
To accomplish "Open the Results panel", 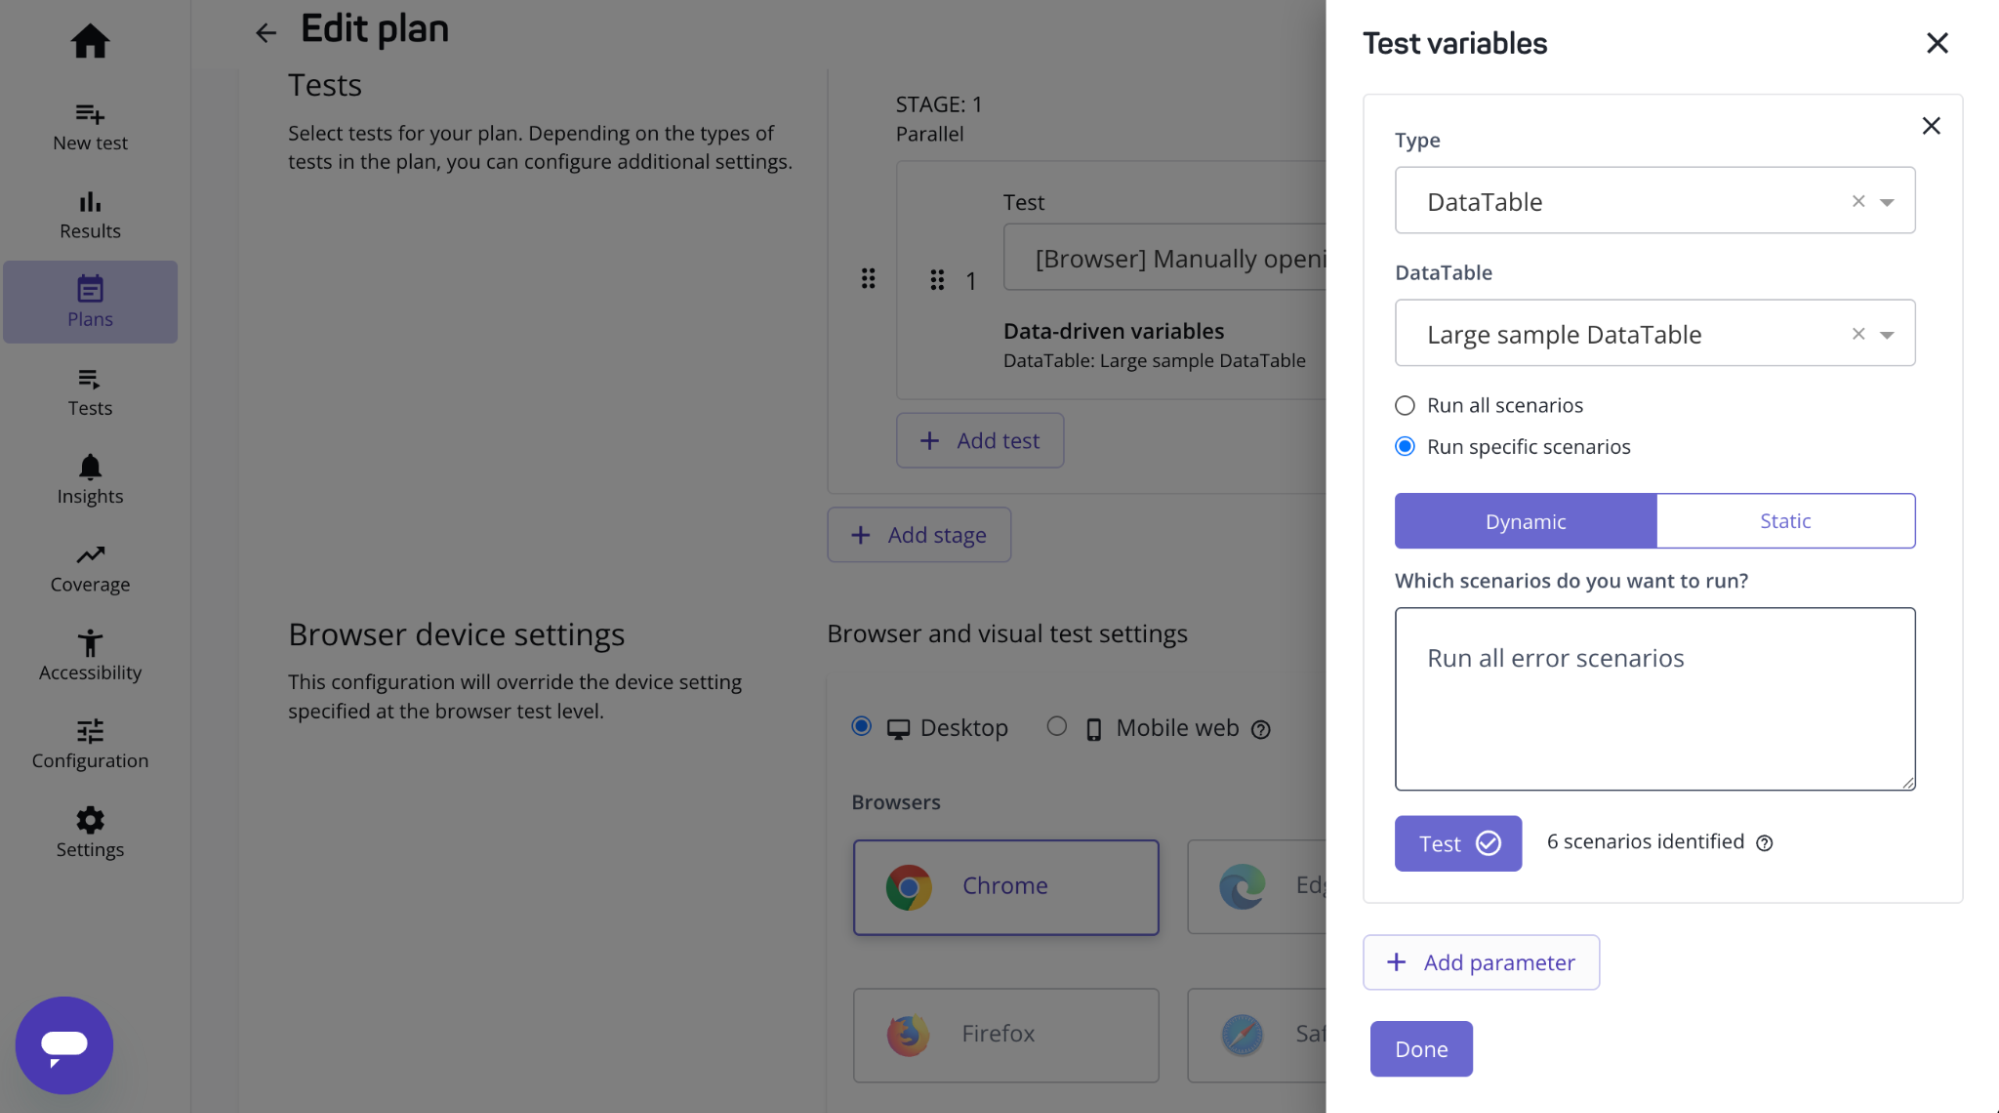I will [x=90, y=213].
